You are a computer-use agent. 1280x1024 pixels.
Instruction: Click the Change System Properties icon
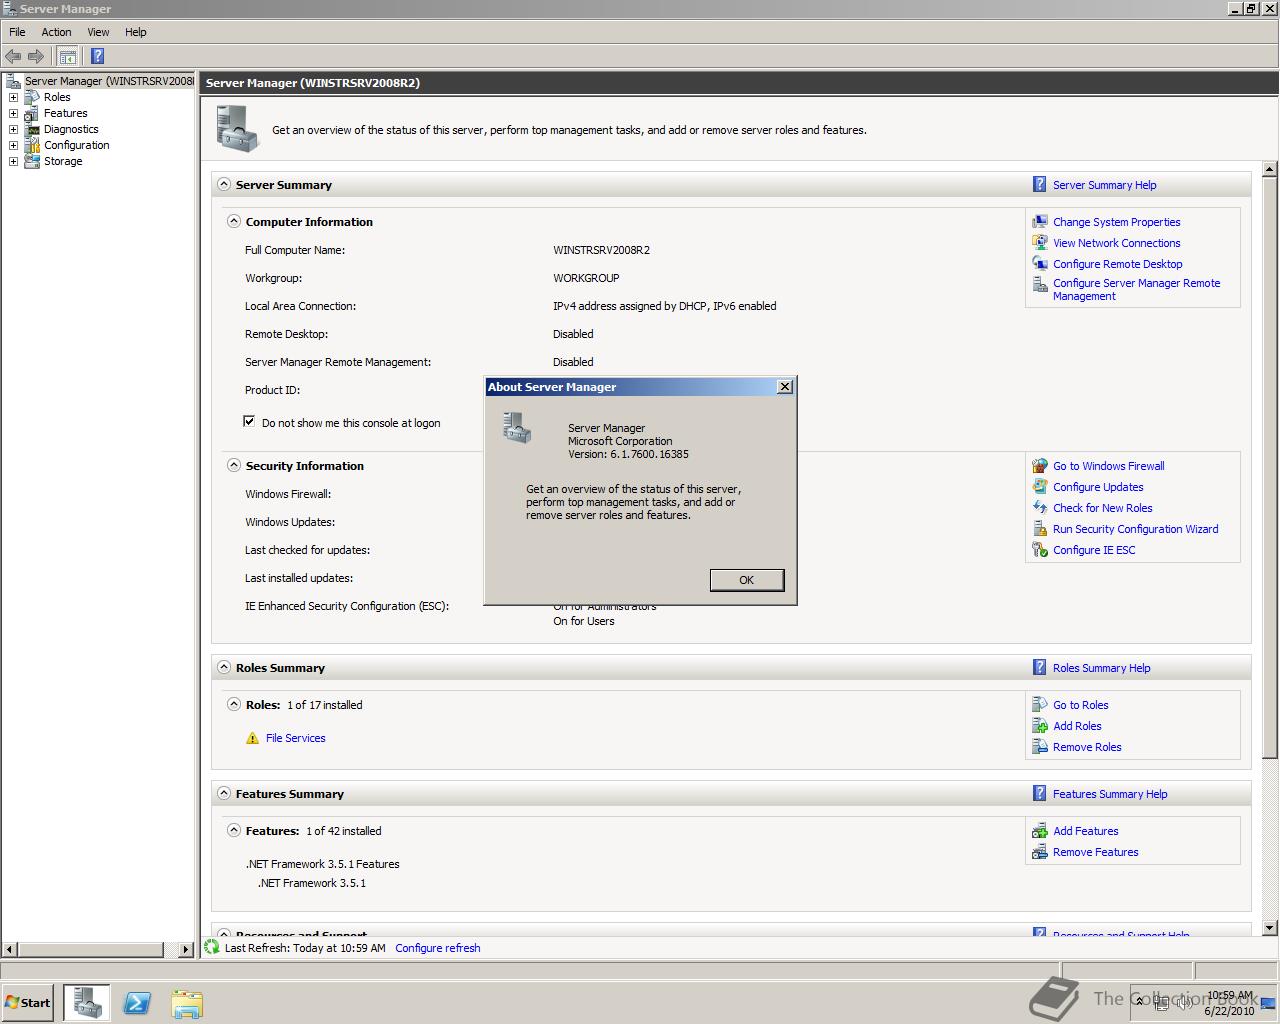click(1040, 222)
